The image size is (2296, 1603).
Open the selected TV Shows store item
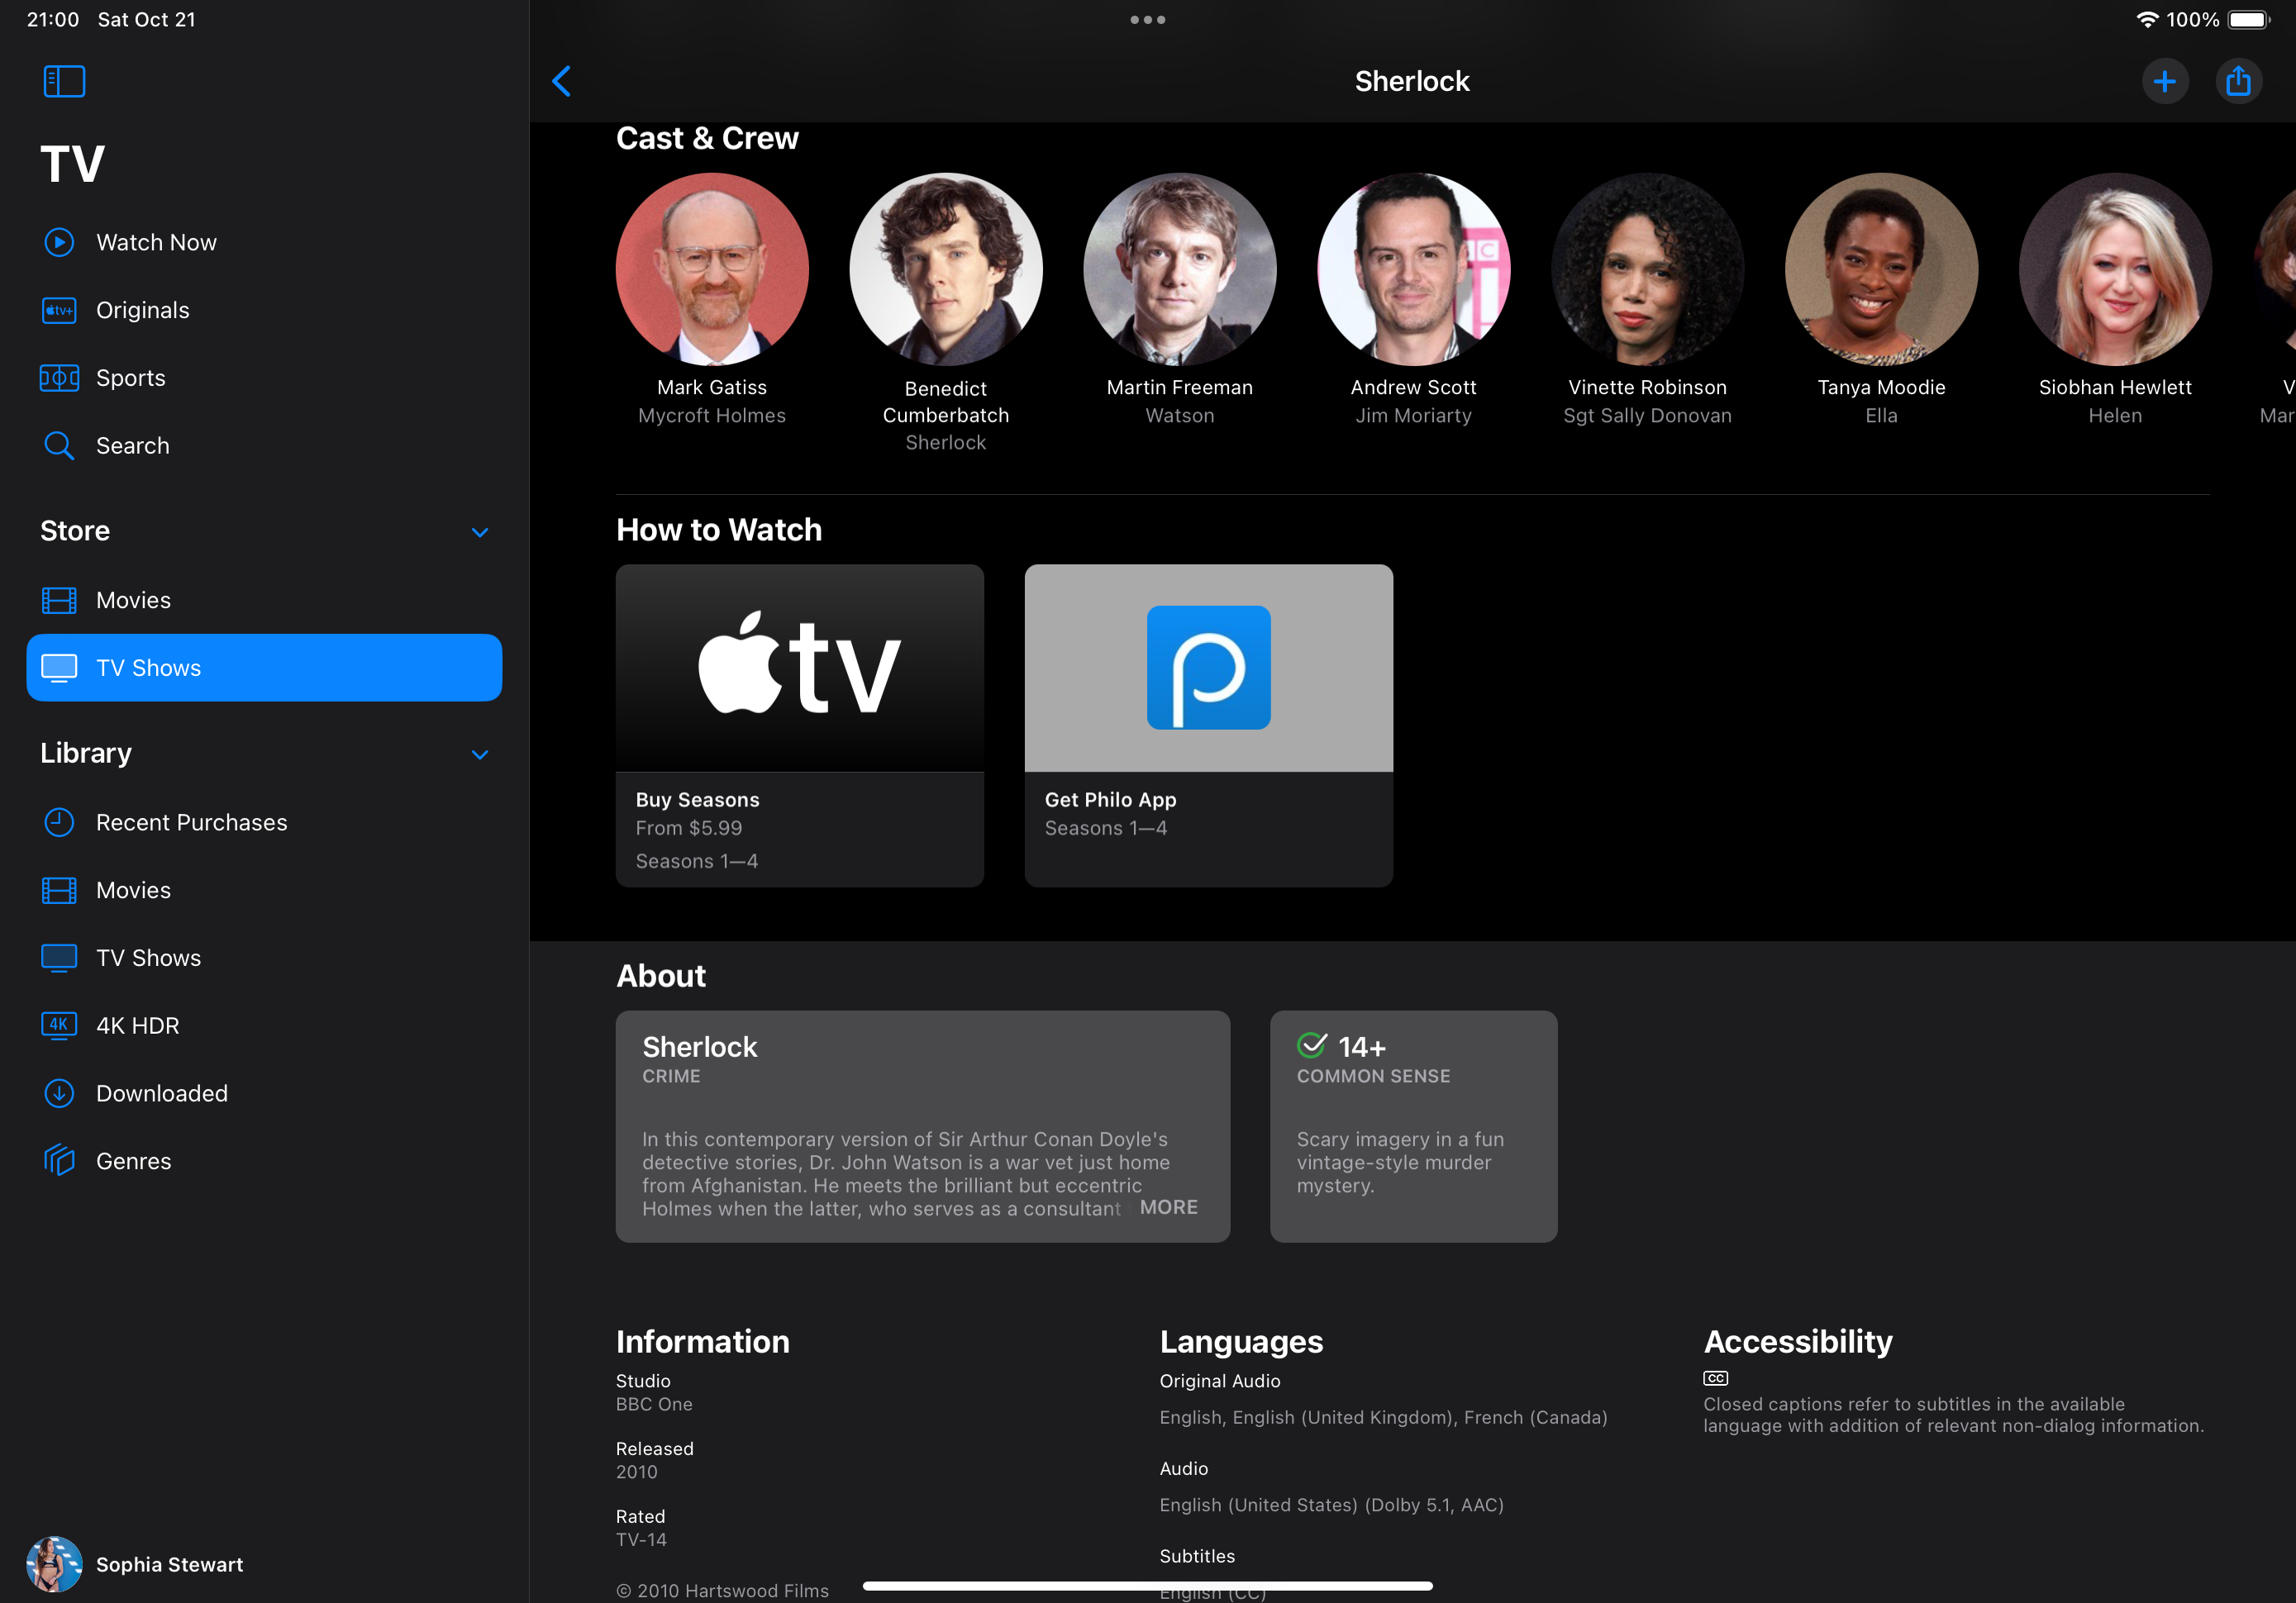click(x=264, y=667)
